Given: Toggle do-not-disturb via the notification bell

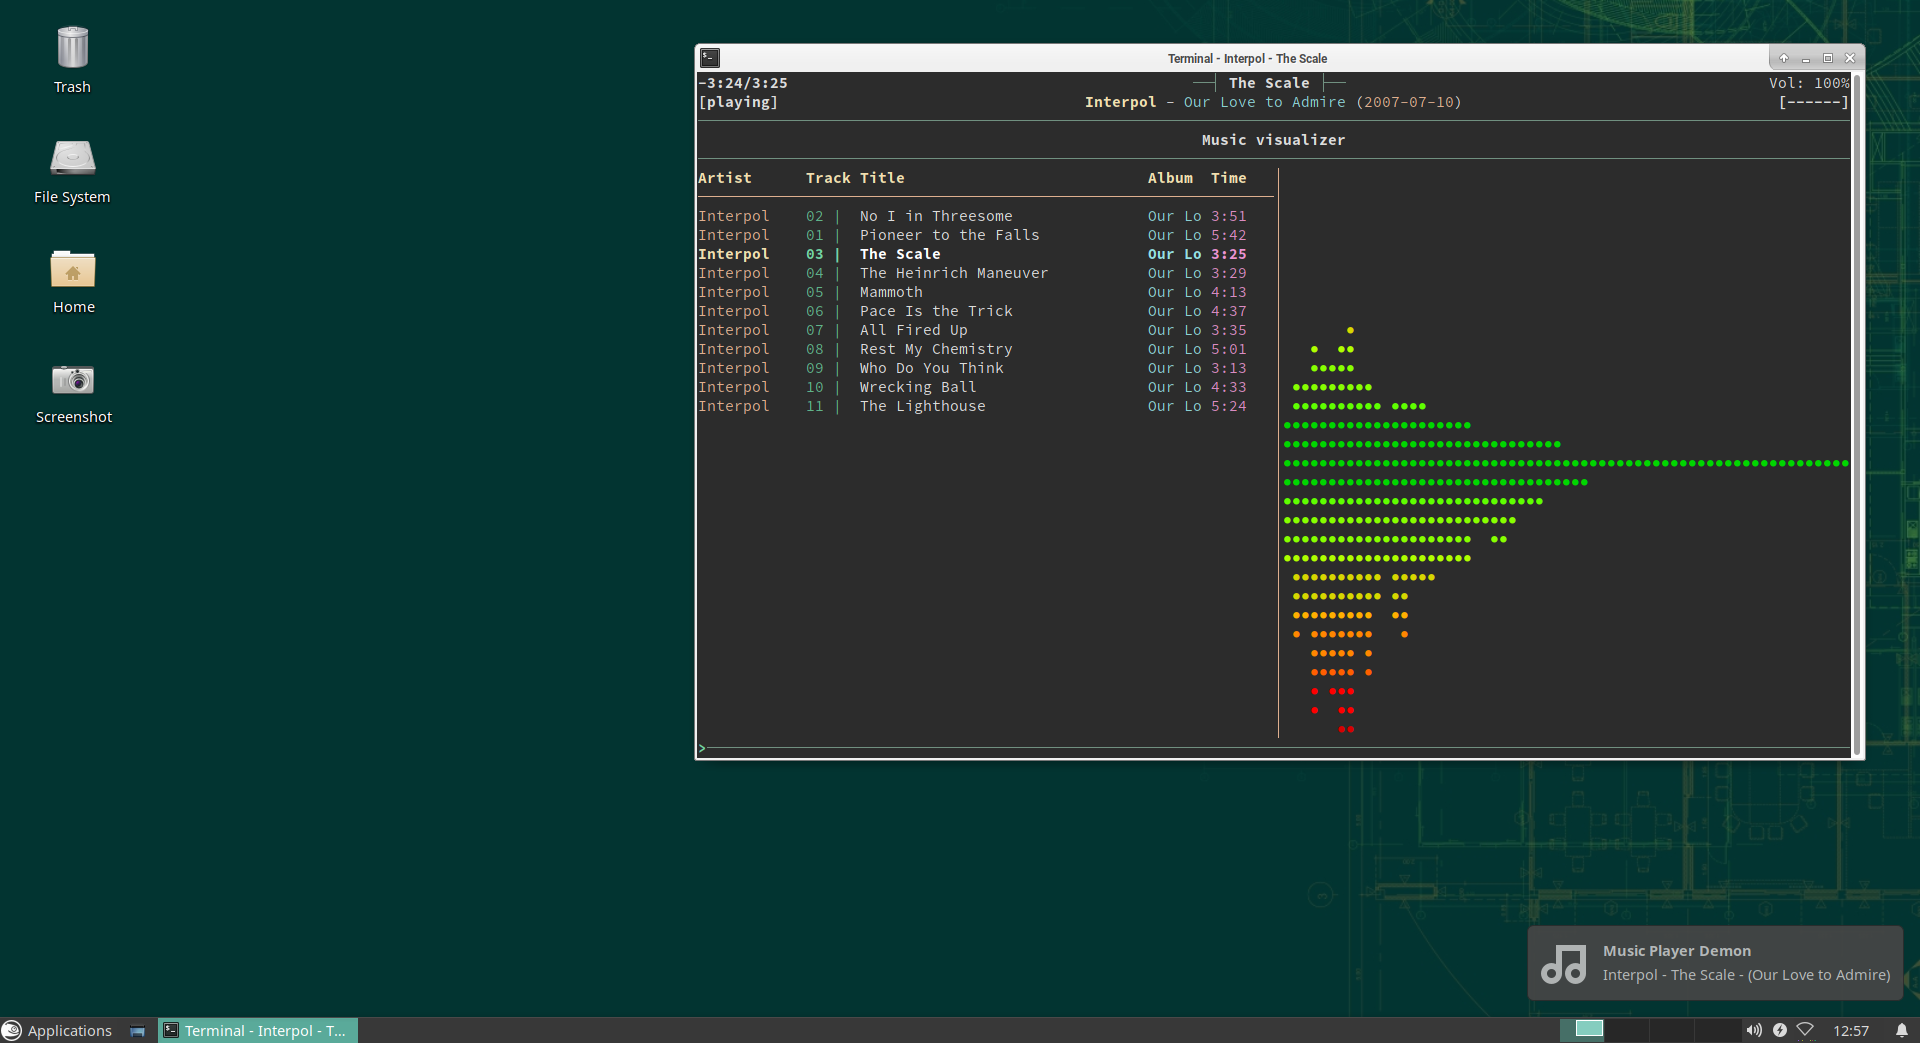Looking at the screenshot, I should tap(1899, 1030).
